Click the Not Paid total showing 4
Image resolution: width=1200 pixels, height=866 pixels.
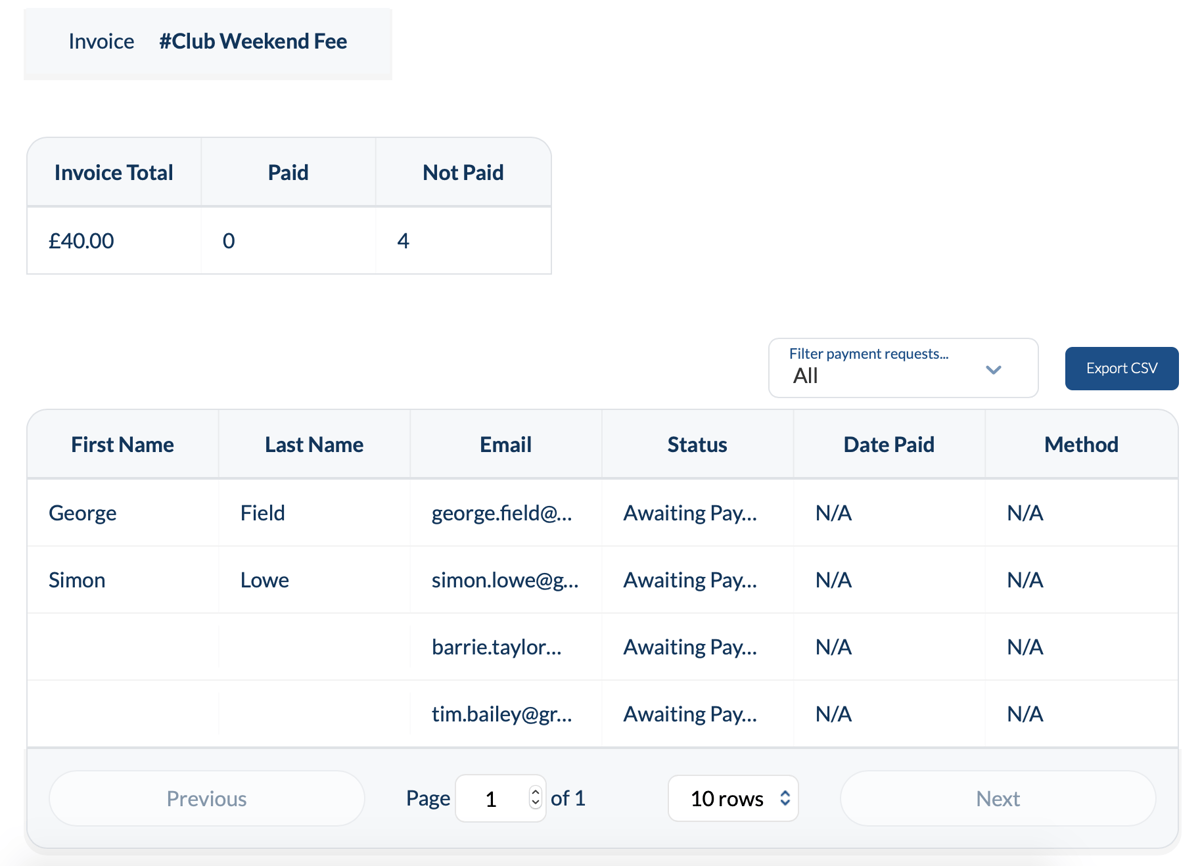tap(403, 240)
